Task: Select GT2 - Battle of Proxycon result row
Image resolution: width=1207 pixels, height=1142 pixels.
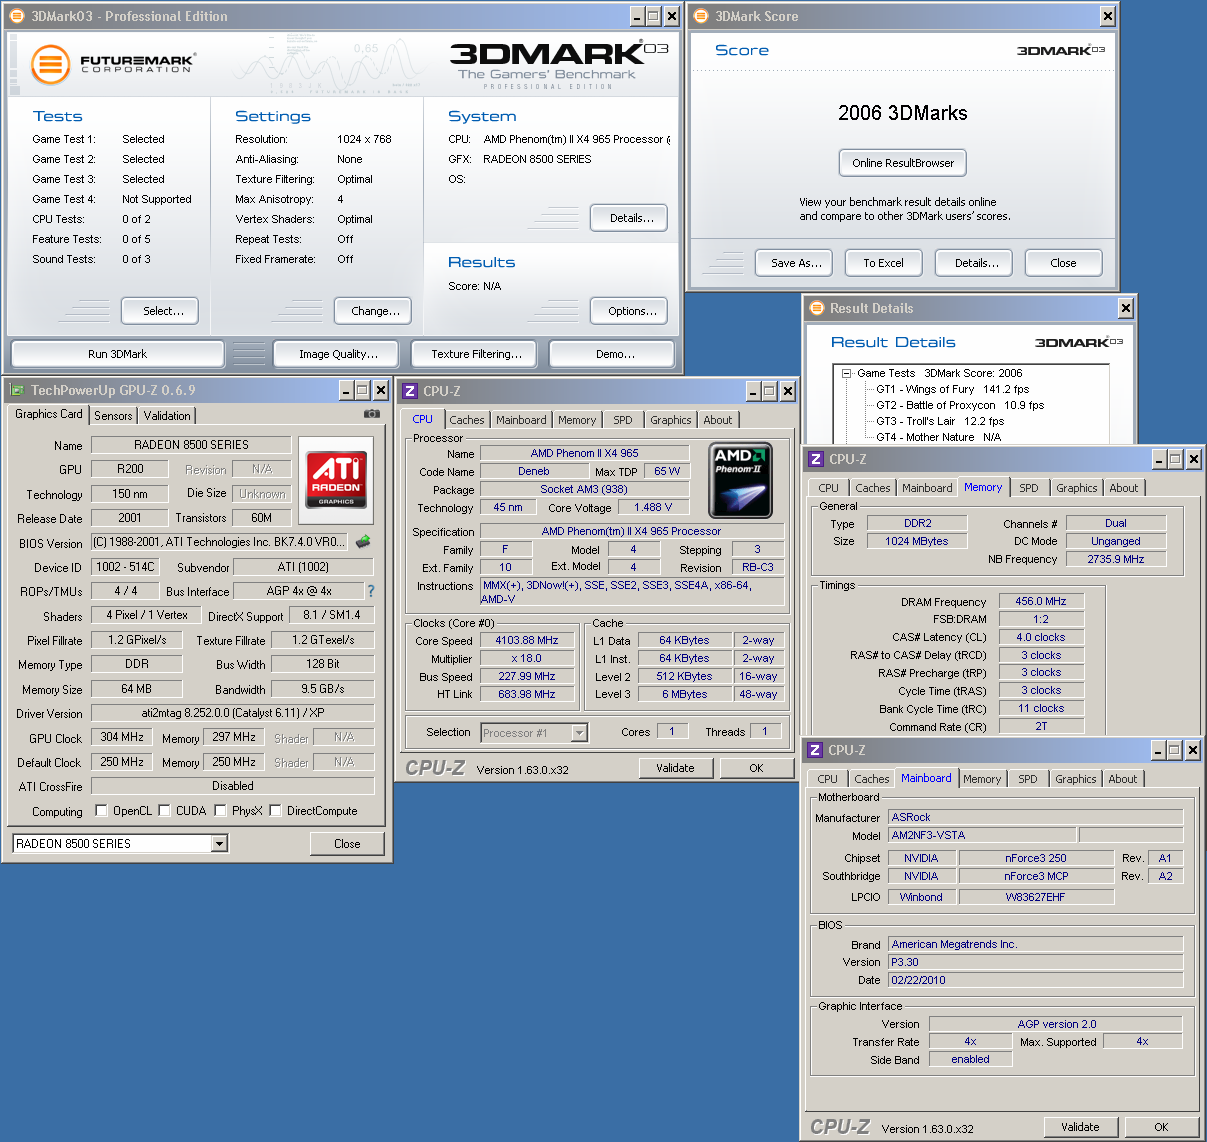Action: [x=960, y=405]
